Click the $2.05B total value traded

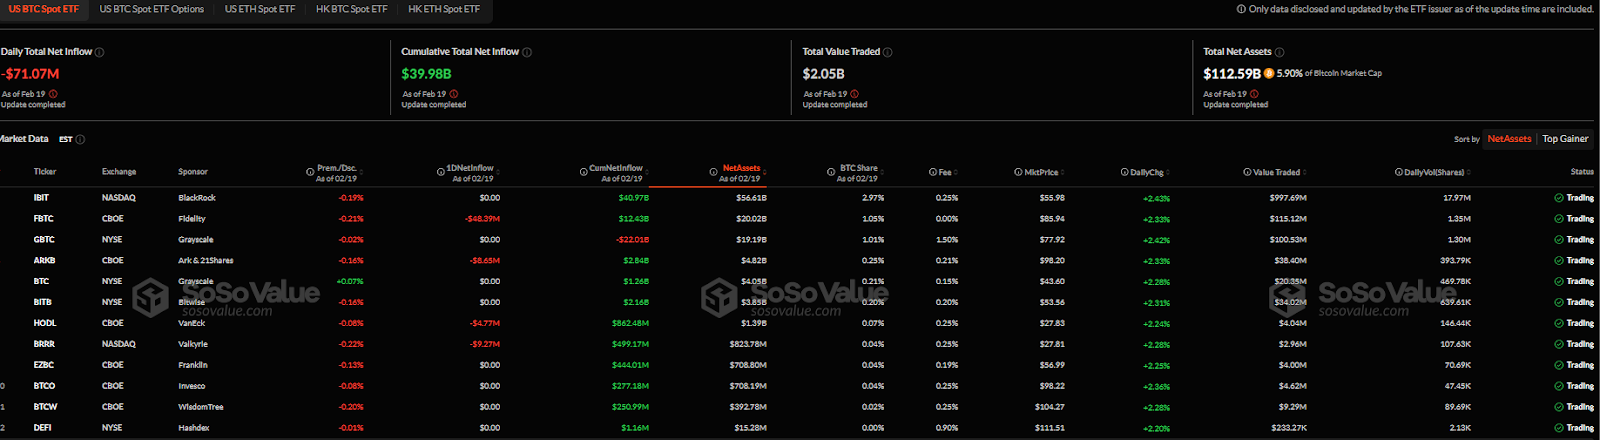coord(823,74)
